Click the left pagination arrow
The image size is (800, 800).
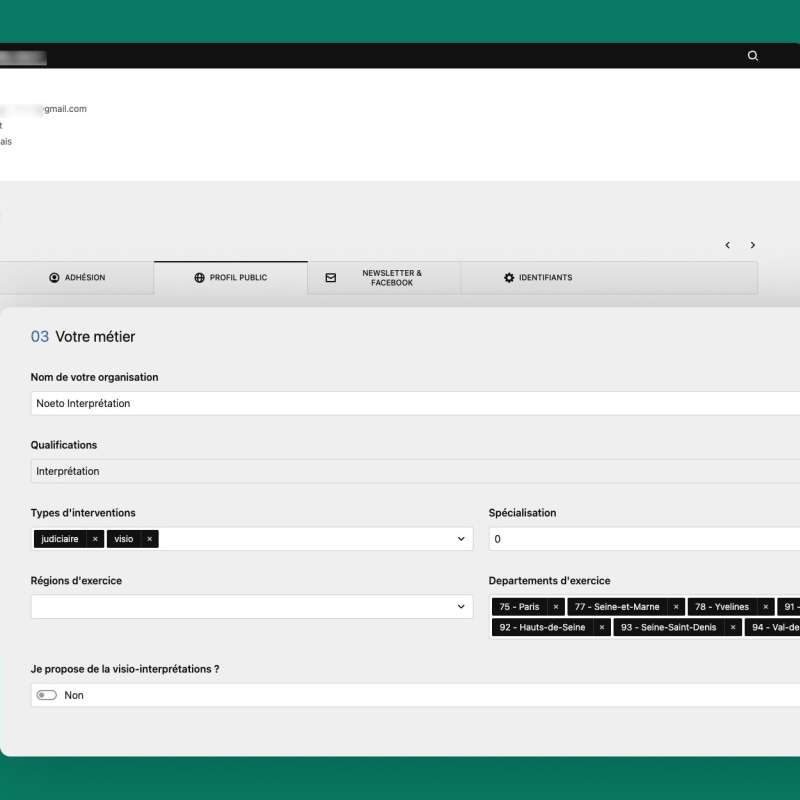(x=727, y=245)
